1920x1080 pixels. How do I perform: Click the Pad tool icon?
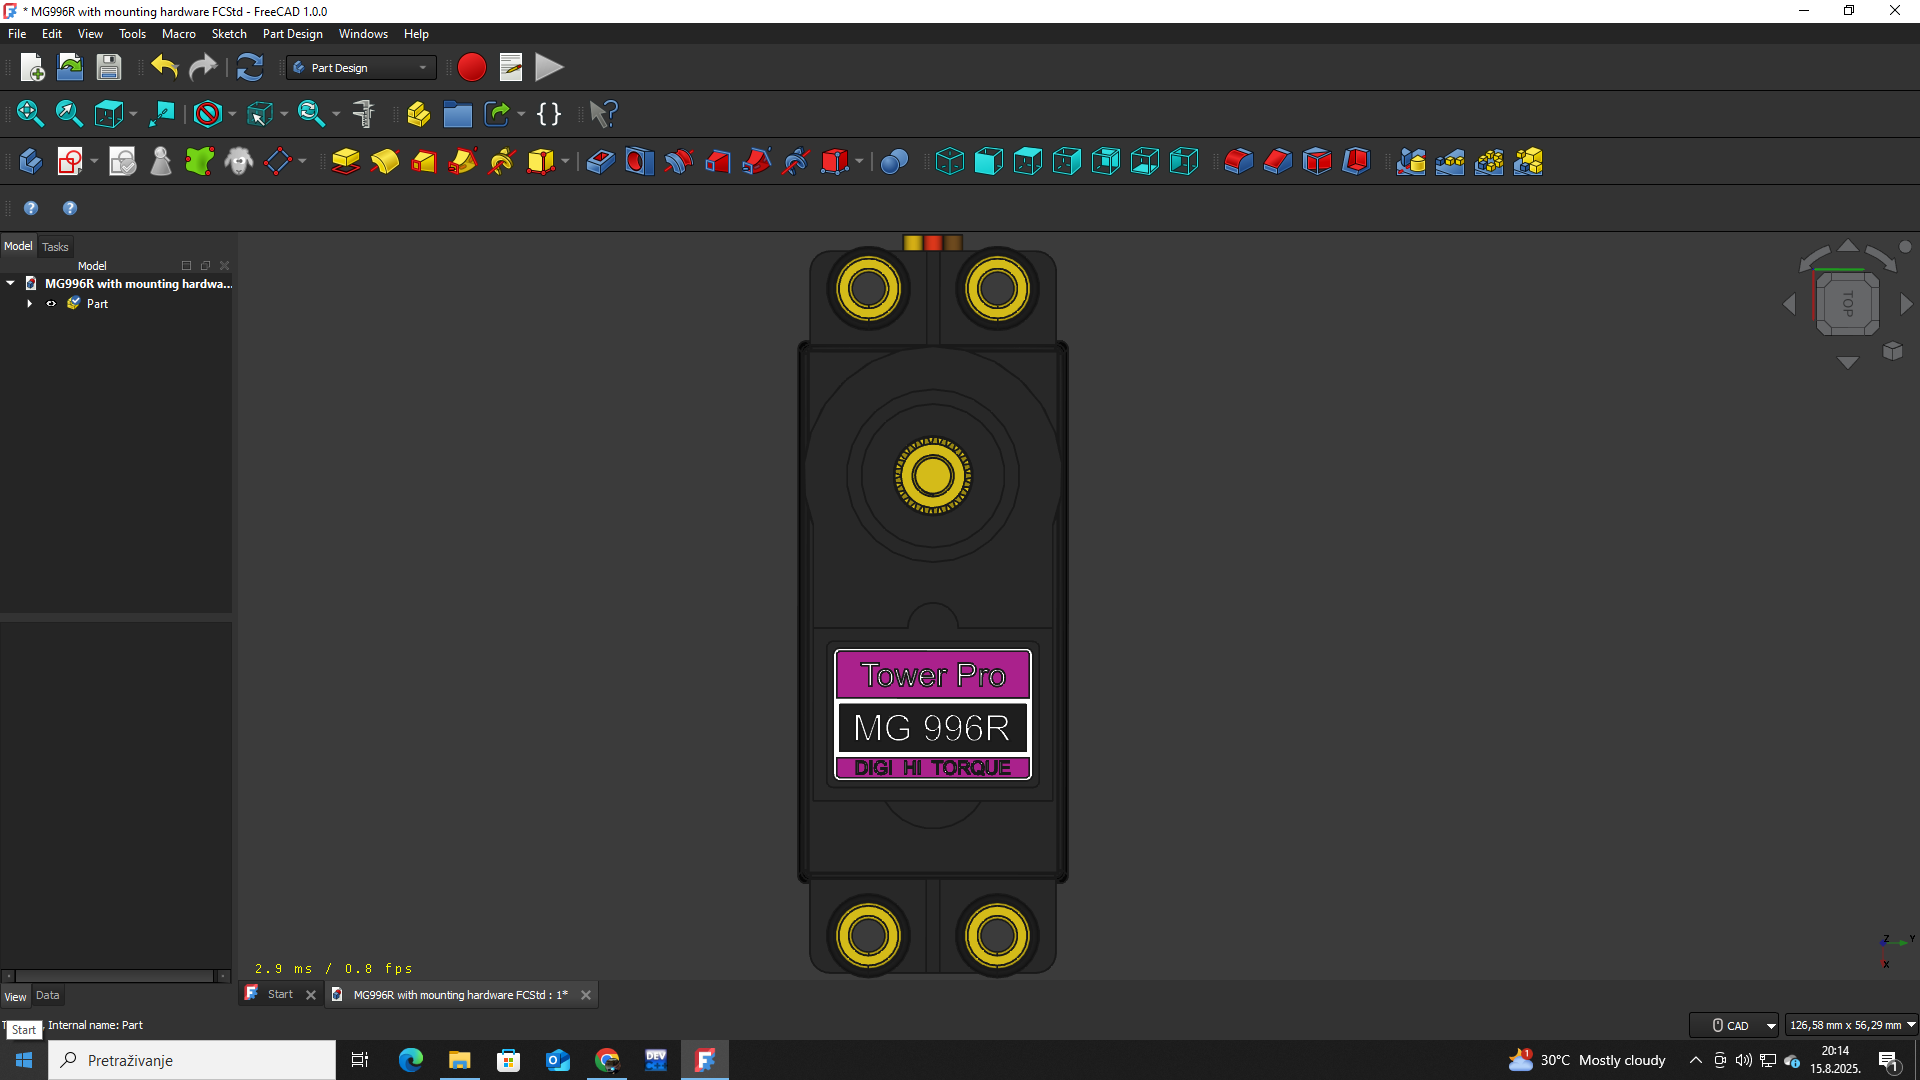[345, 161]
